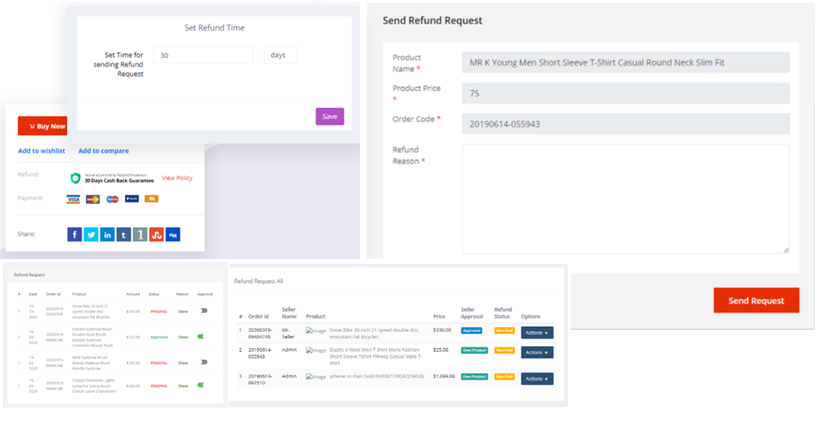825x422 pixels.
Task: Open Actions dropdown for Elastic V Neck T-Shirt
Action: pyautogui.click(x=536, y=352)
